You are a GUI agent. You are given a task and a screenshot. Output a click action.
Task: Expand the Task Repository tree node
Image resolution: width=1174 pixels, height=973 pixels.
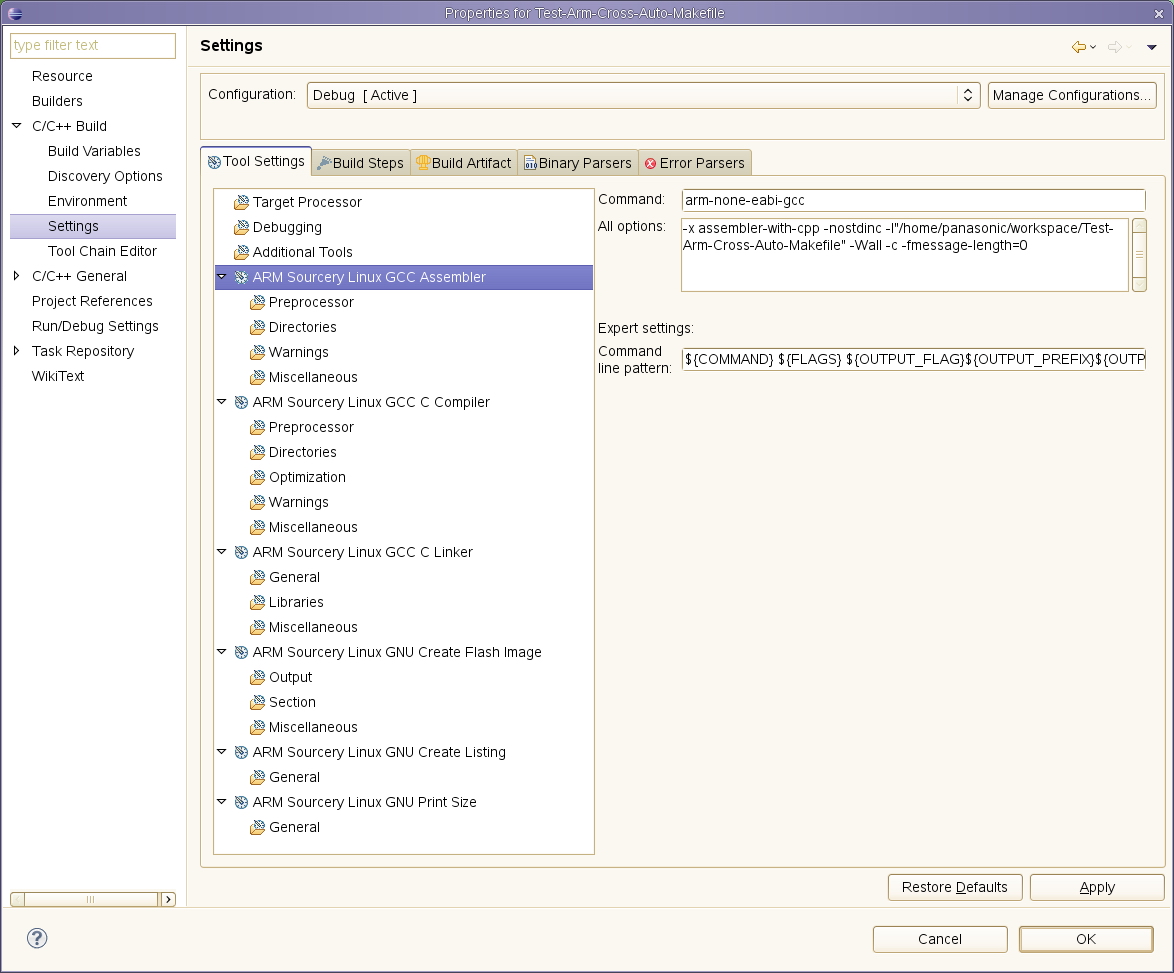[16, 351]
